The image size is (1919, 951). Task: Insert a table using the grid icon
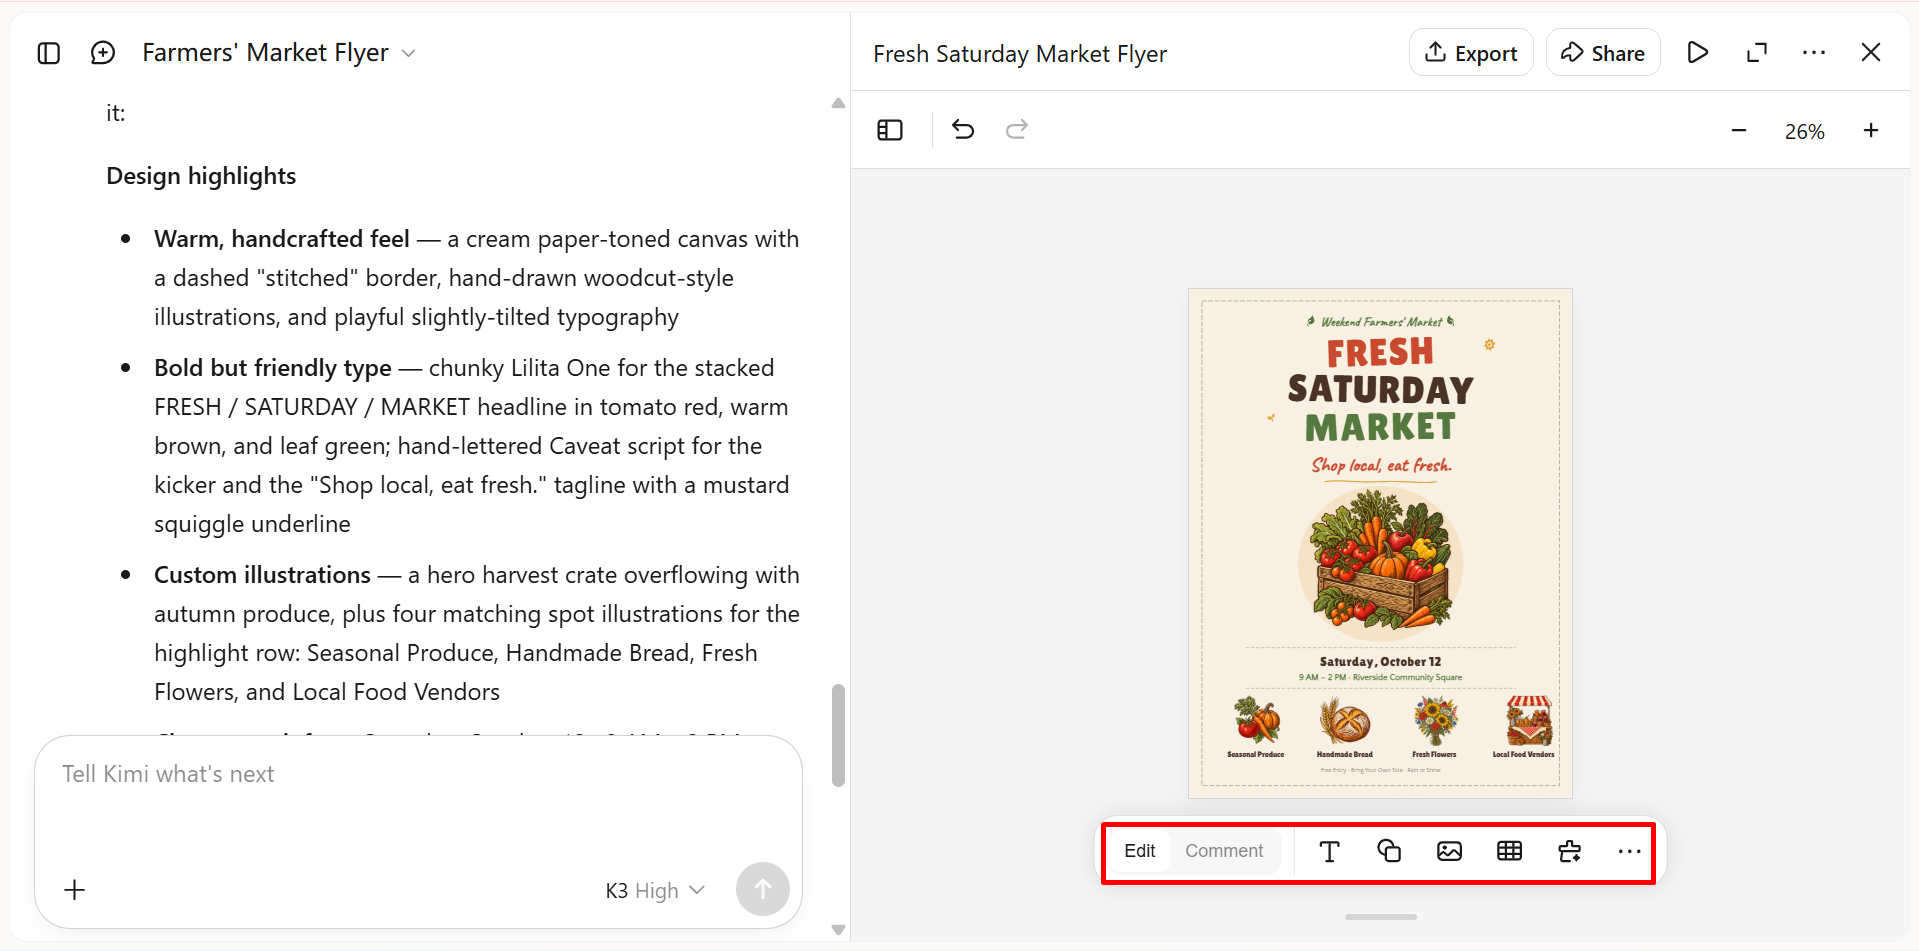pyautogui.click(x=1509, y=851)
